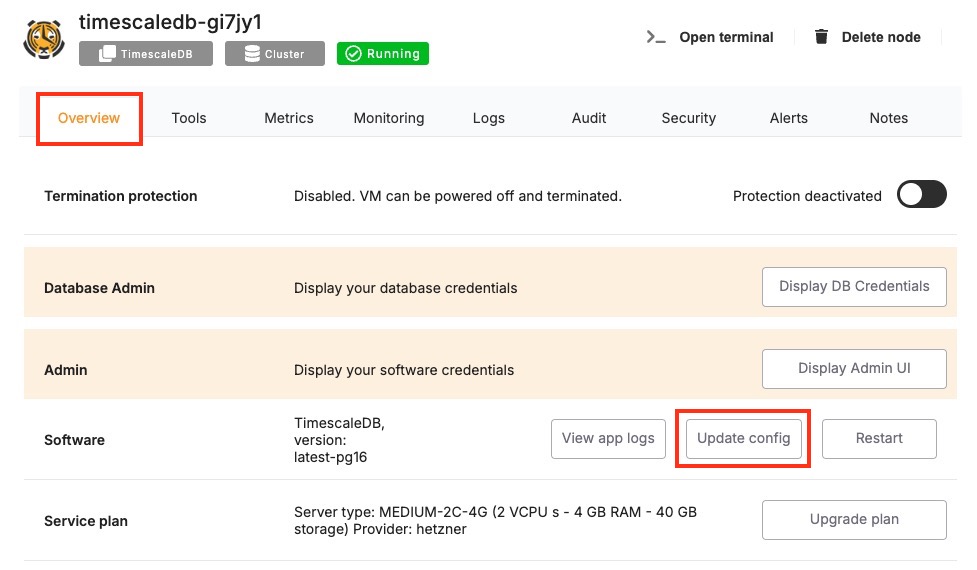Viewport: 977px width, 570px height.
Task: Open View app logs
Action: tap(608, 438)
